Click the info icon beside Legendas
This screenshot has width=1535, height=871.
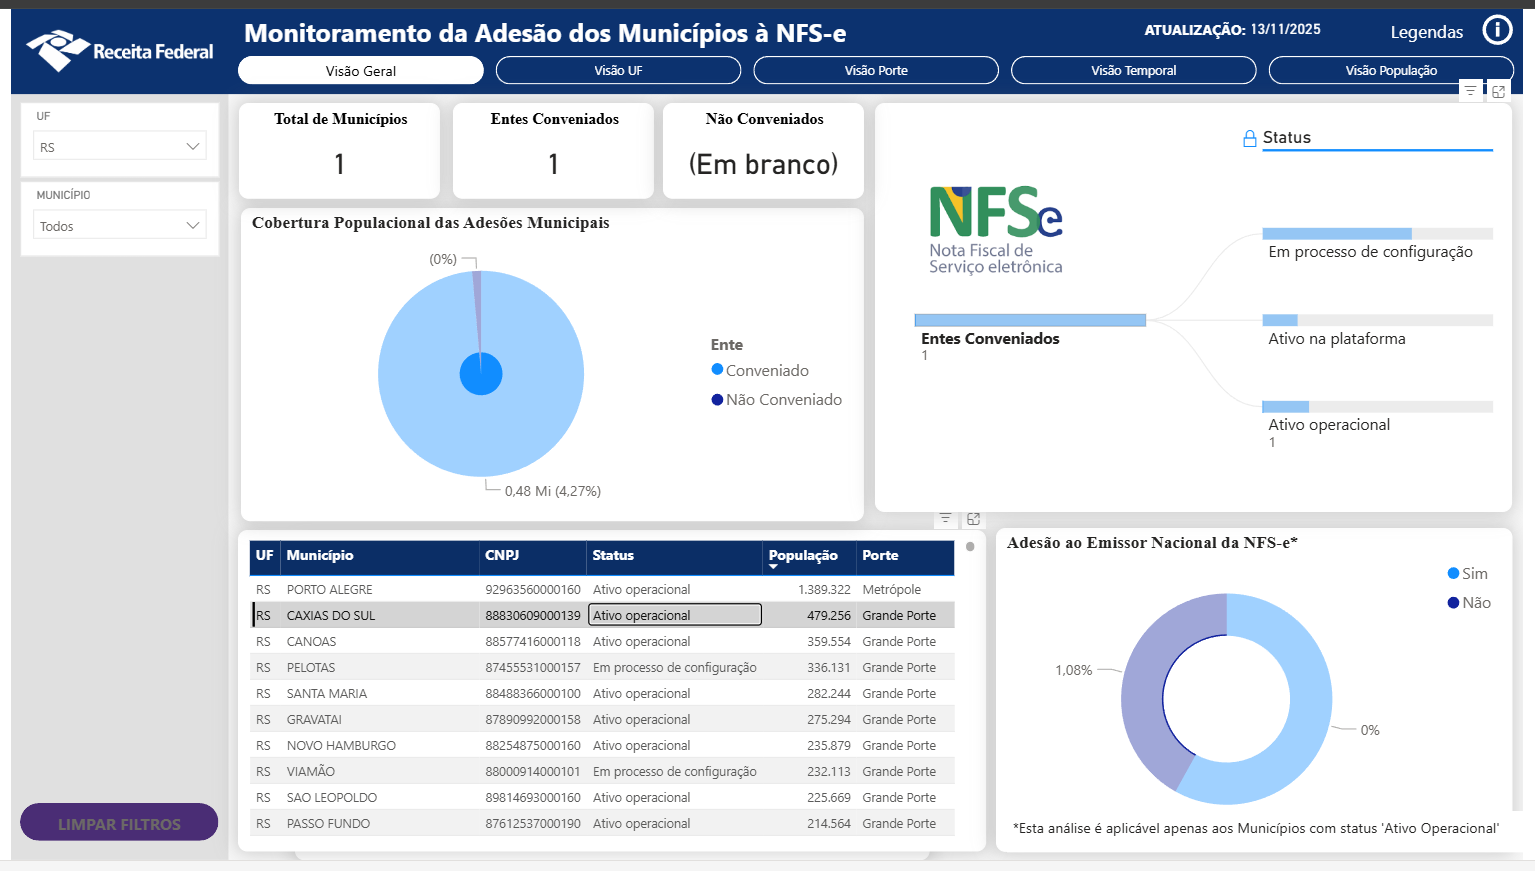pyautogui.click(x=1496, y=31)
